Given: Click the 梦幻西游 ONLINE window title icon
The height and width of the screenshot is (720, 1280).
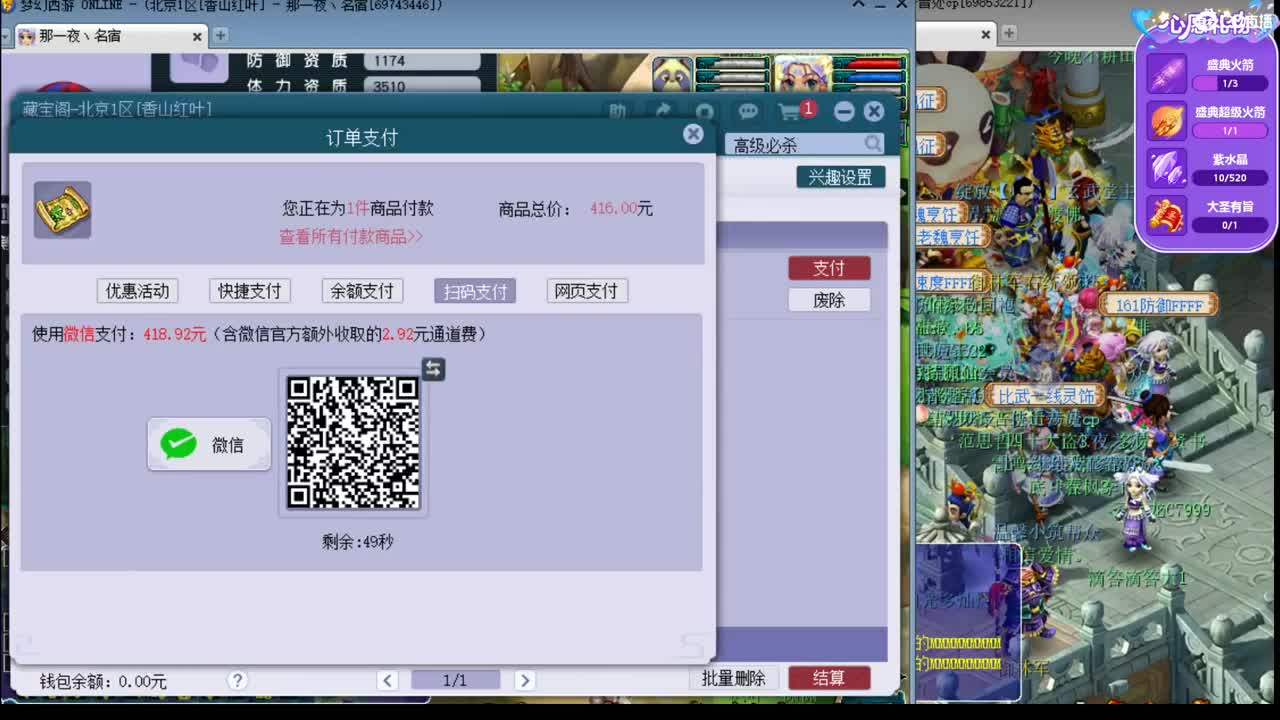Looking at the screenshot, I should pos(8,6).
